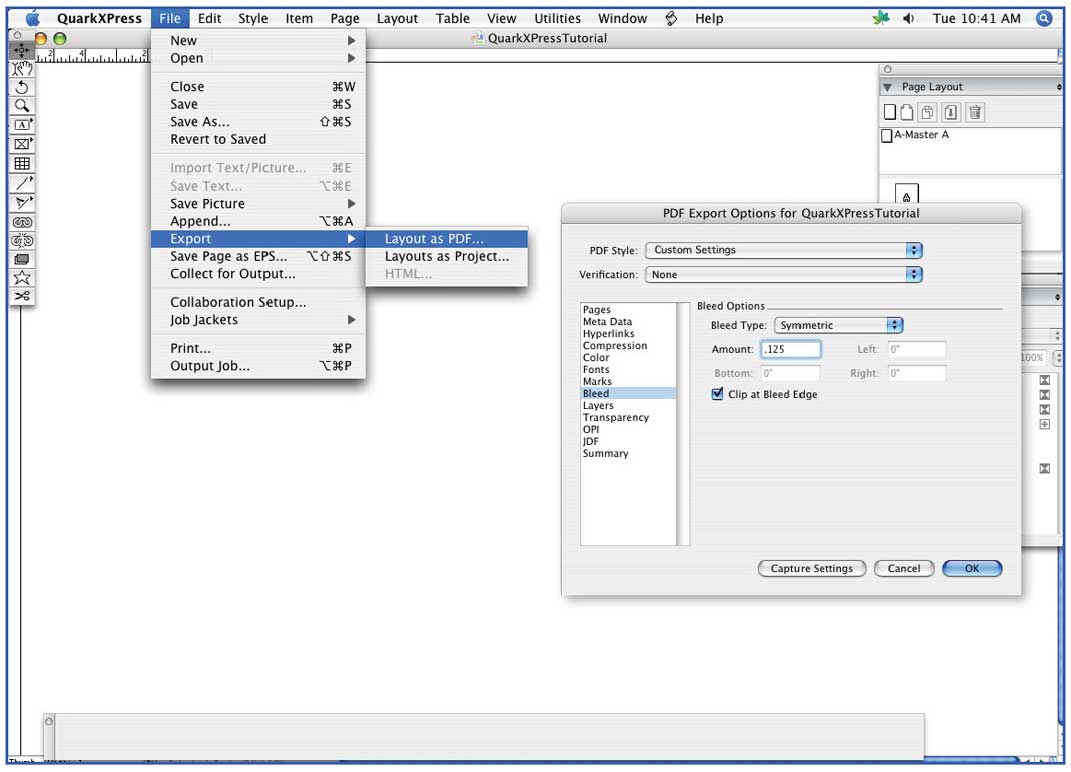Open the Utilities menu
The image size is (1071, 772).
pos(557,18)
